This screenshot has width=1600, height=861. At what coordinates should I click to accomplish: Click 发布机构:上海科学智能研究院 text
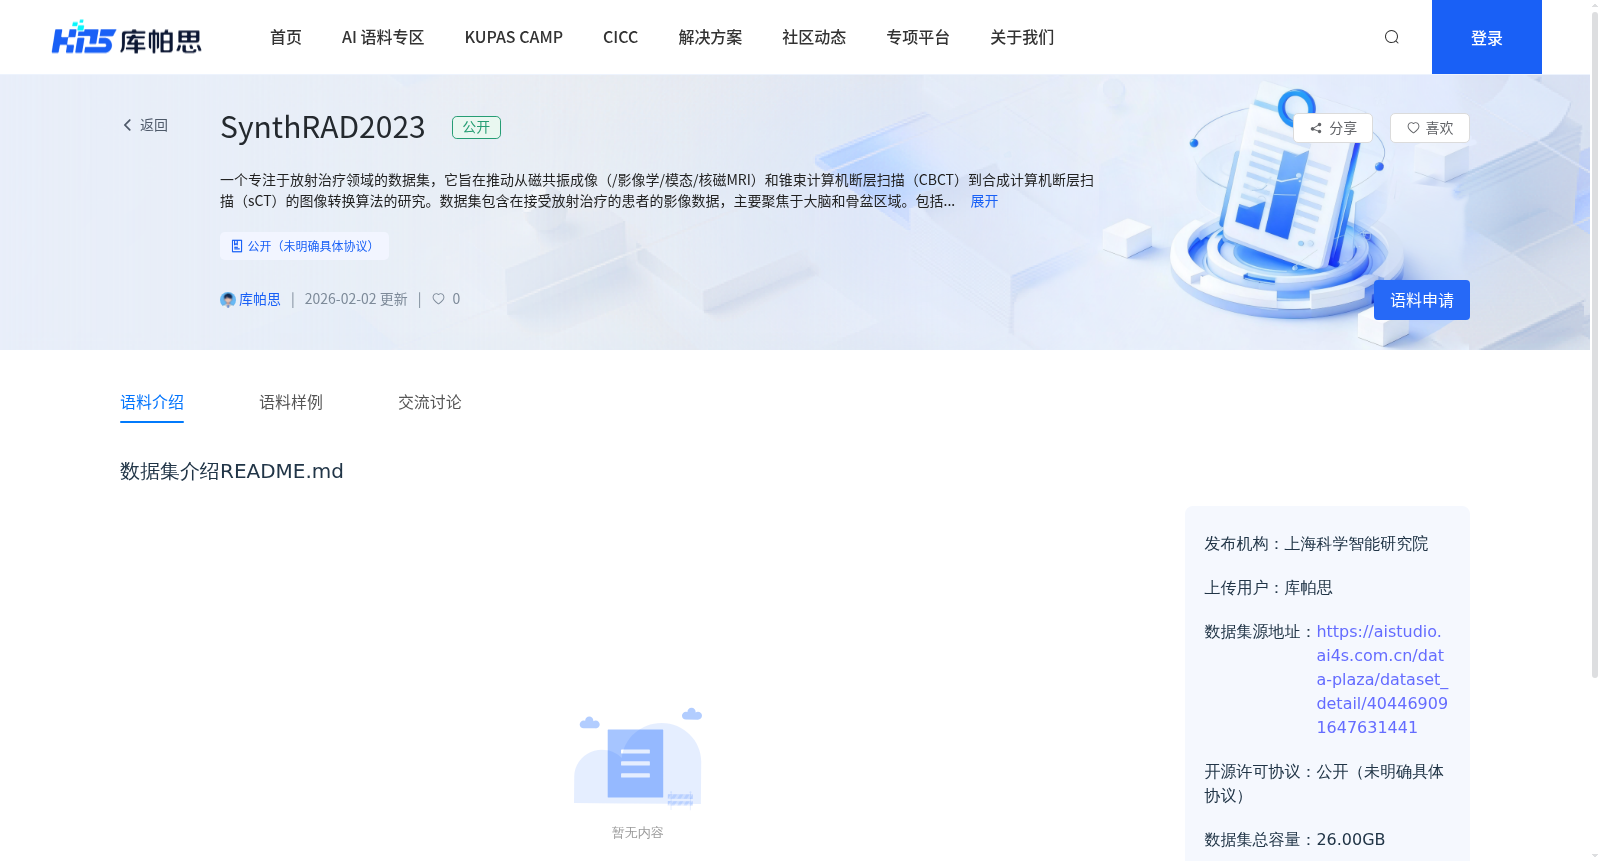1316,544
